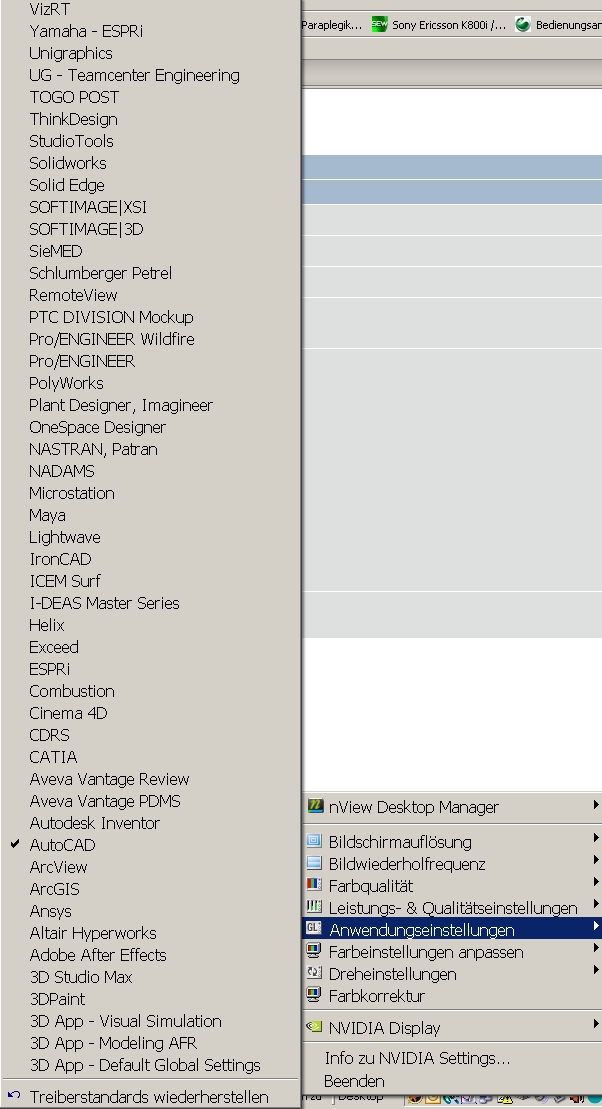The height and width of the screenshot is (1109, 602).
Task: Open the Bildschirmauflösung submenu
Action: tap(453, 842)
